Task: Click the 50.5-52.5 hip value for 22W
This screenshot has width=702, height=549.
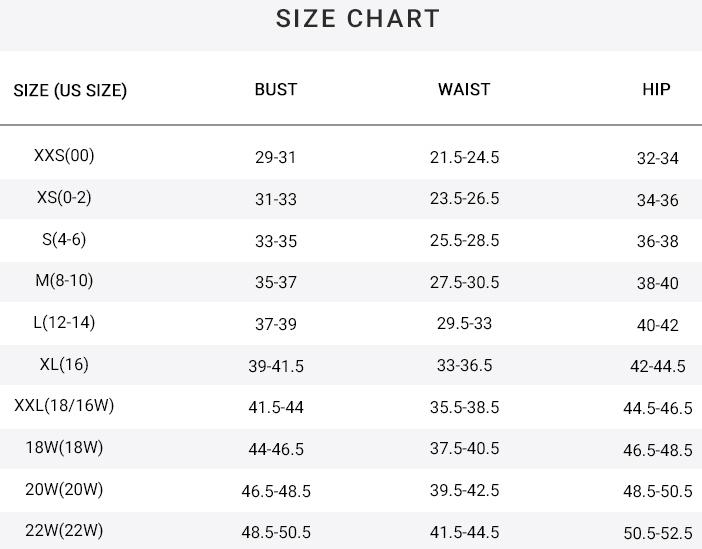Action: click(657, 533)
